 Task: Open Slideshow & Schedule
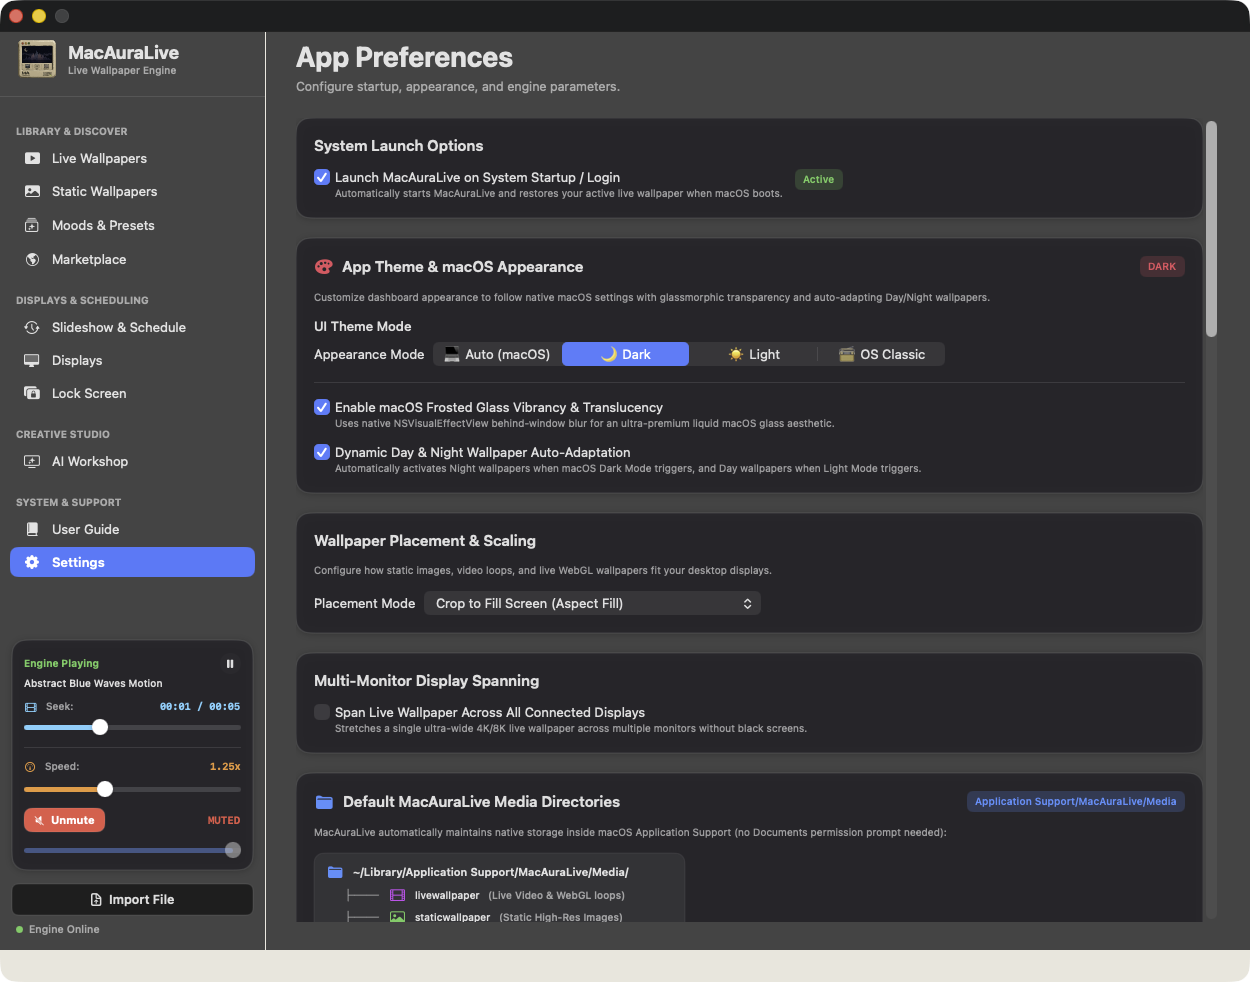pos(132,327)
